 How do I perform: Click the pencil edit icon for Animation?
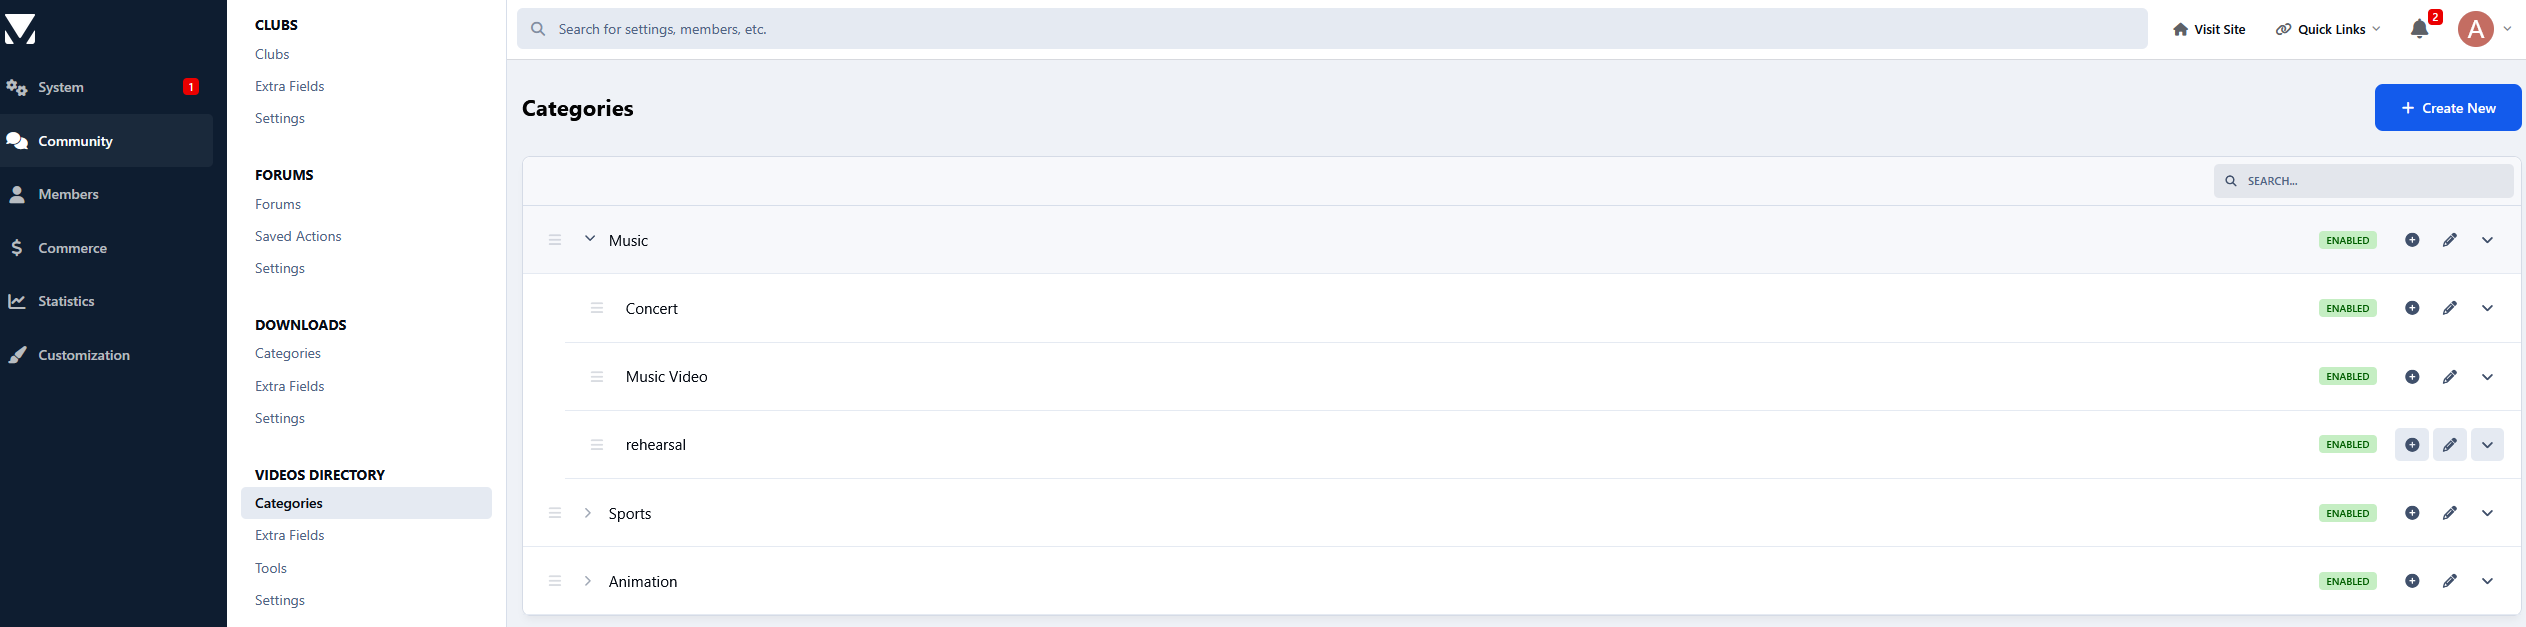[x=2449, y=581]
